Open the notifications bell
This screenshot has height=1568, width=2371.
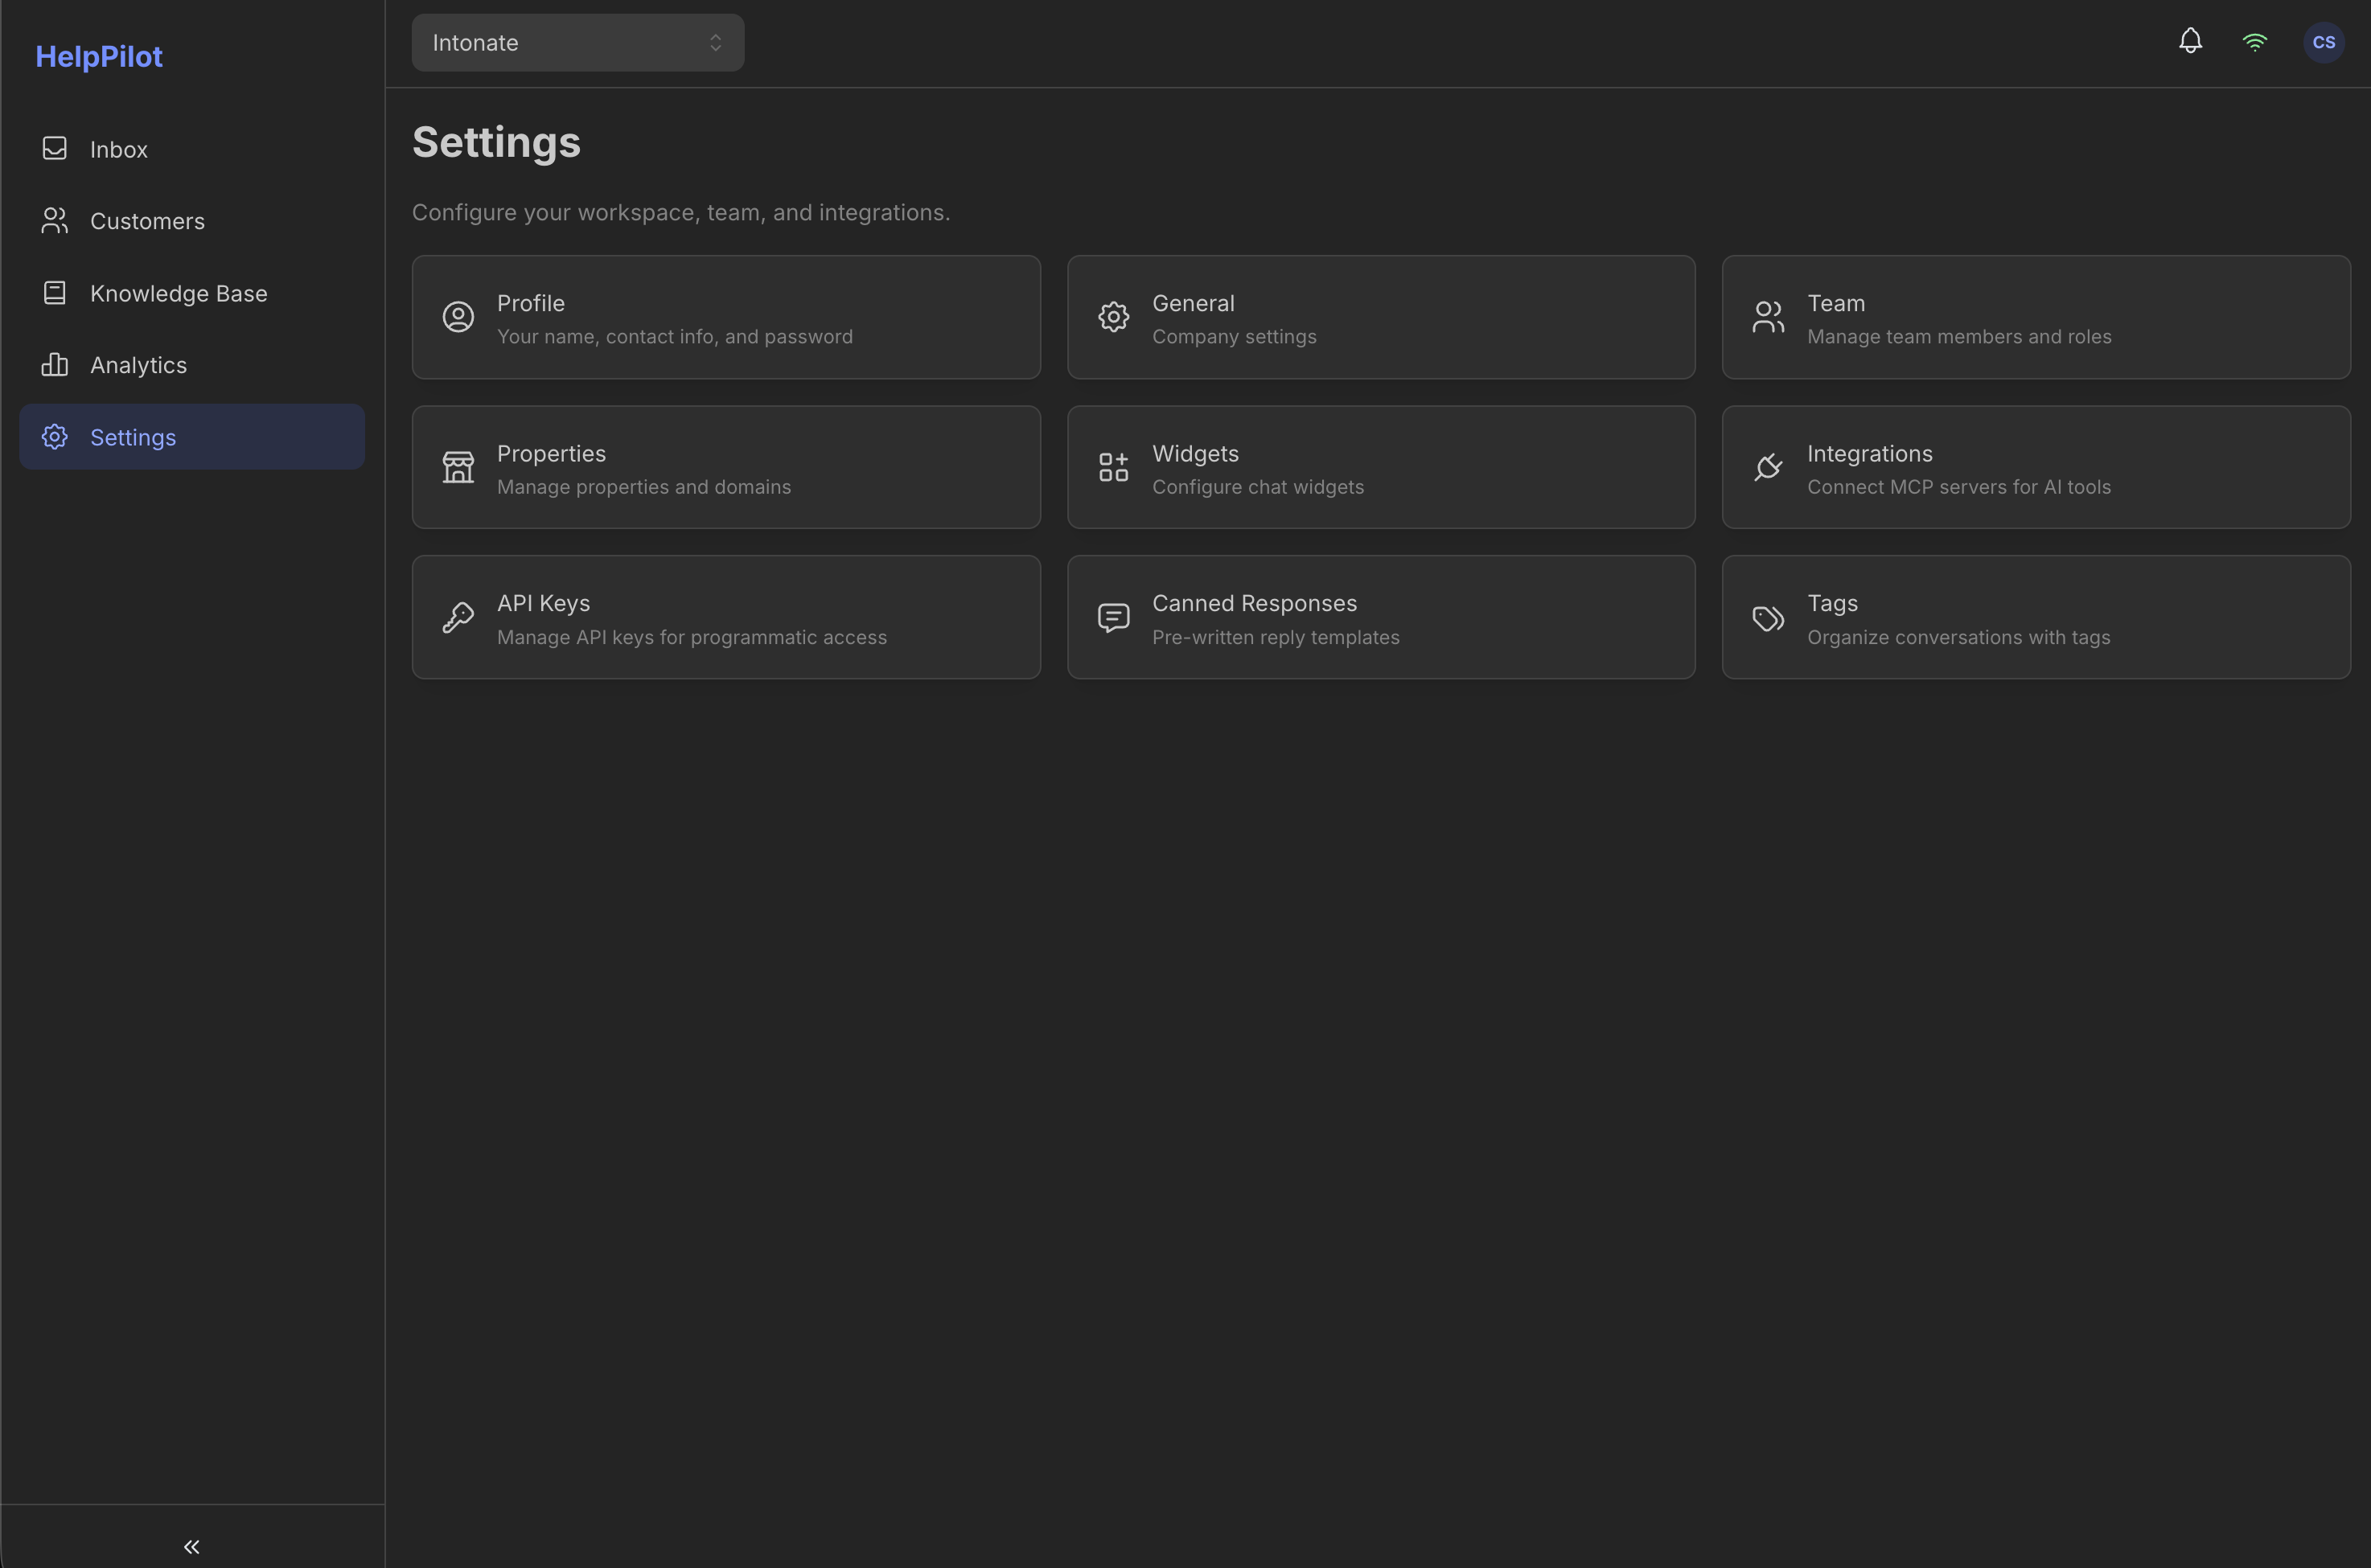click(2190, 41)
